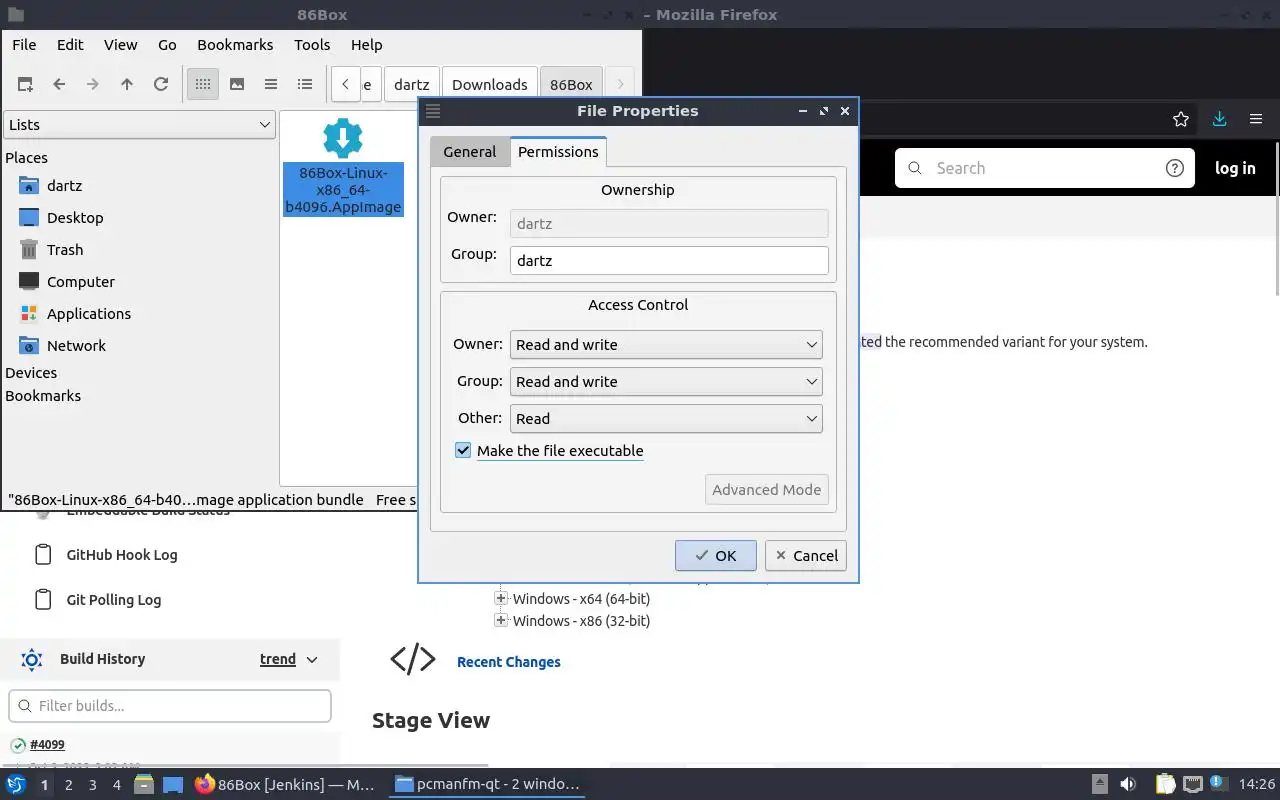Open the Tools menu
This screenshot has width=1280, height=800.
(312, 44)
